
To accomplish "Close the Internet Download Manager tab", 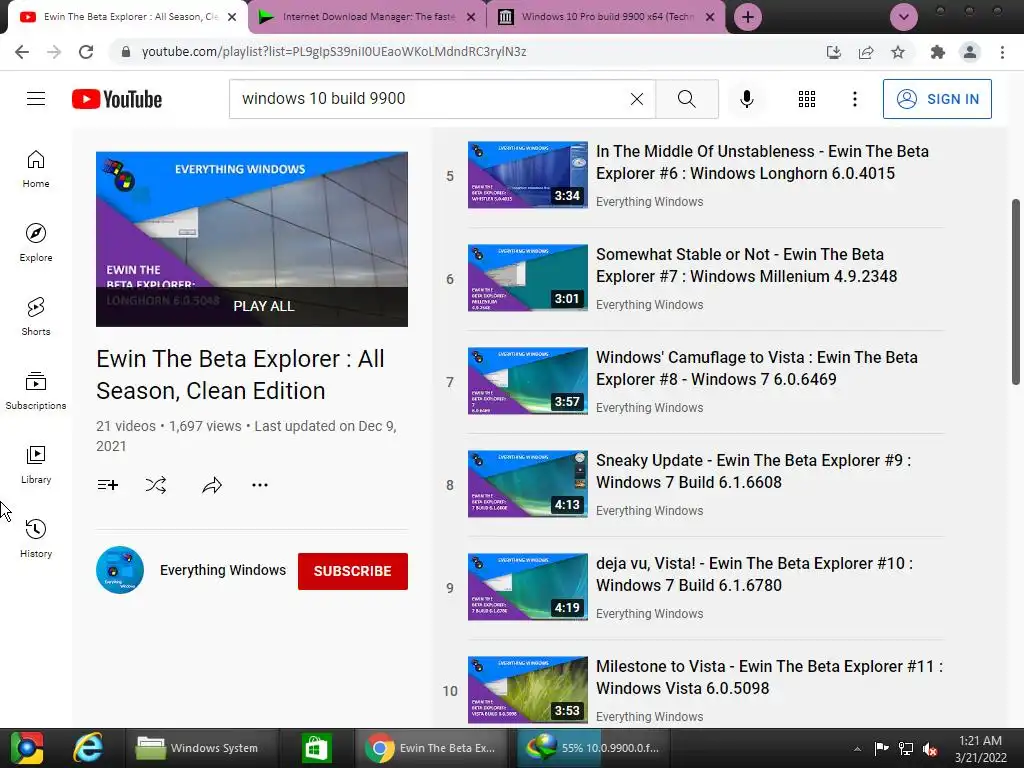I will tap(471, 17).
